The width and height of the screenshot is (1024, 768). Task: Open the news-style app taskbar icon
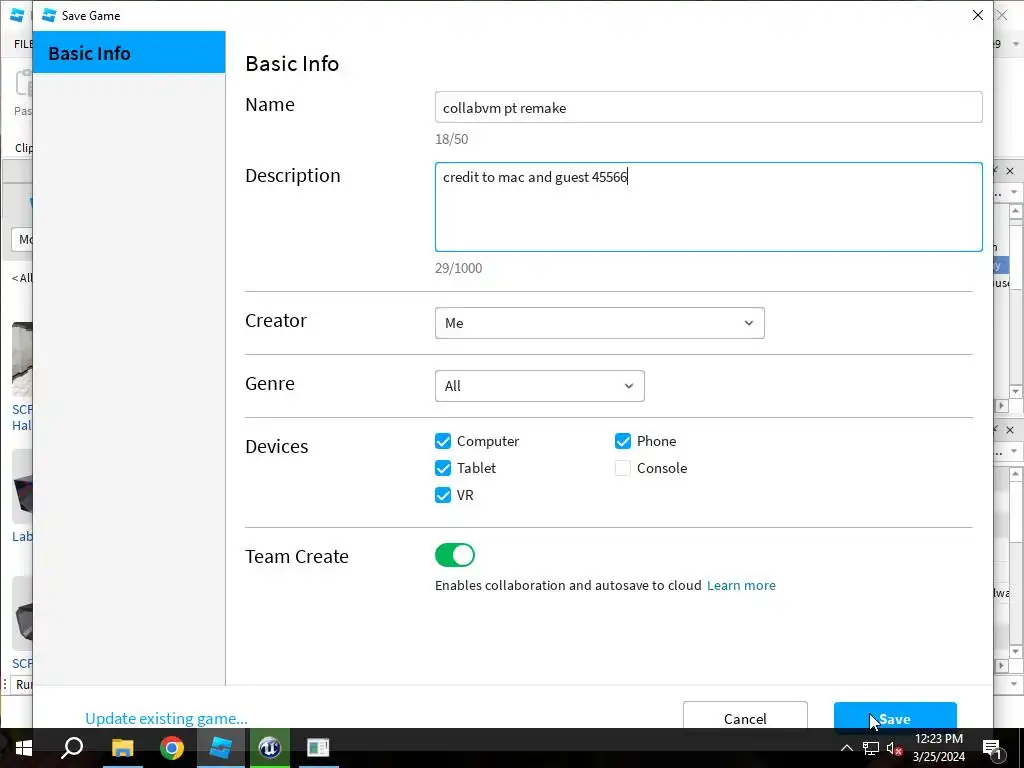tap(318, 748)
